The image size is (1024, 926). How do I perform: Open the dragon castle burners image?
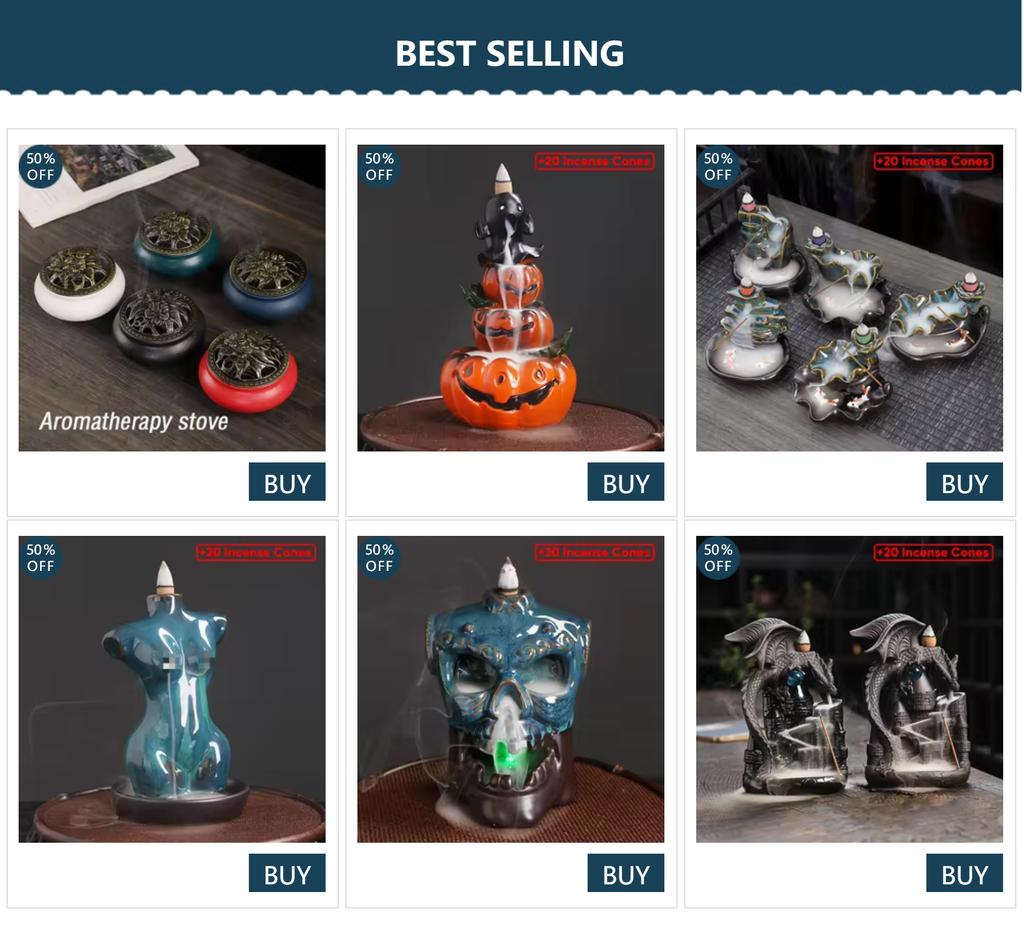[x=850, y=690]
